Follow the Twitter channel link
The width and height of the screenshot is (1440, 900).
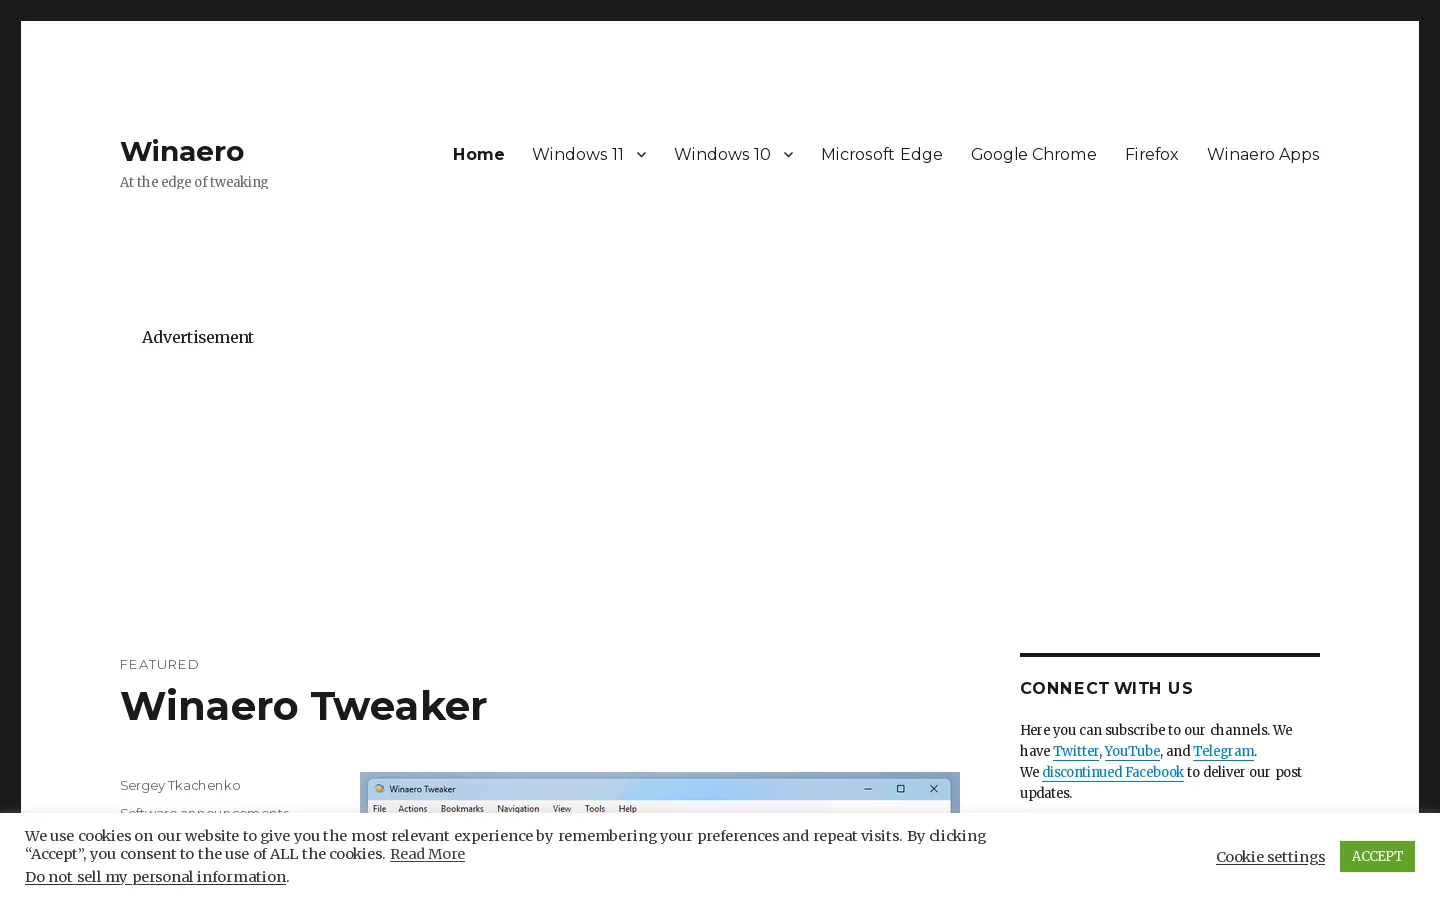click(1076, 751)
